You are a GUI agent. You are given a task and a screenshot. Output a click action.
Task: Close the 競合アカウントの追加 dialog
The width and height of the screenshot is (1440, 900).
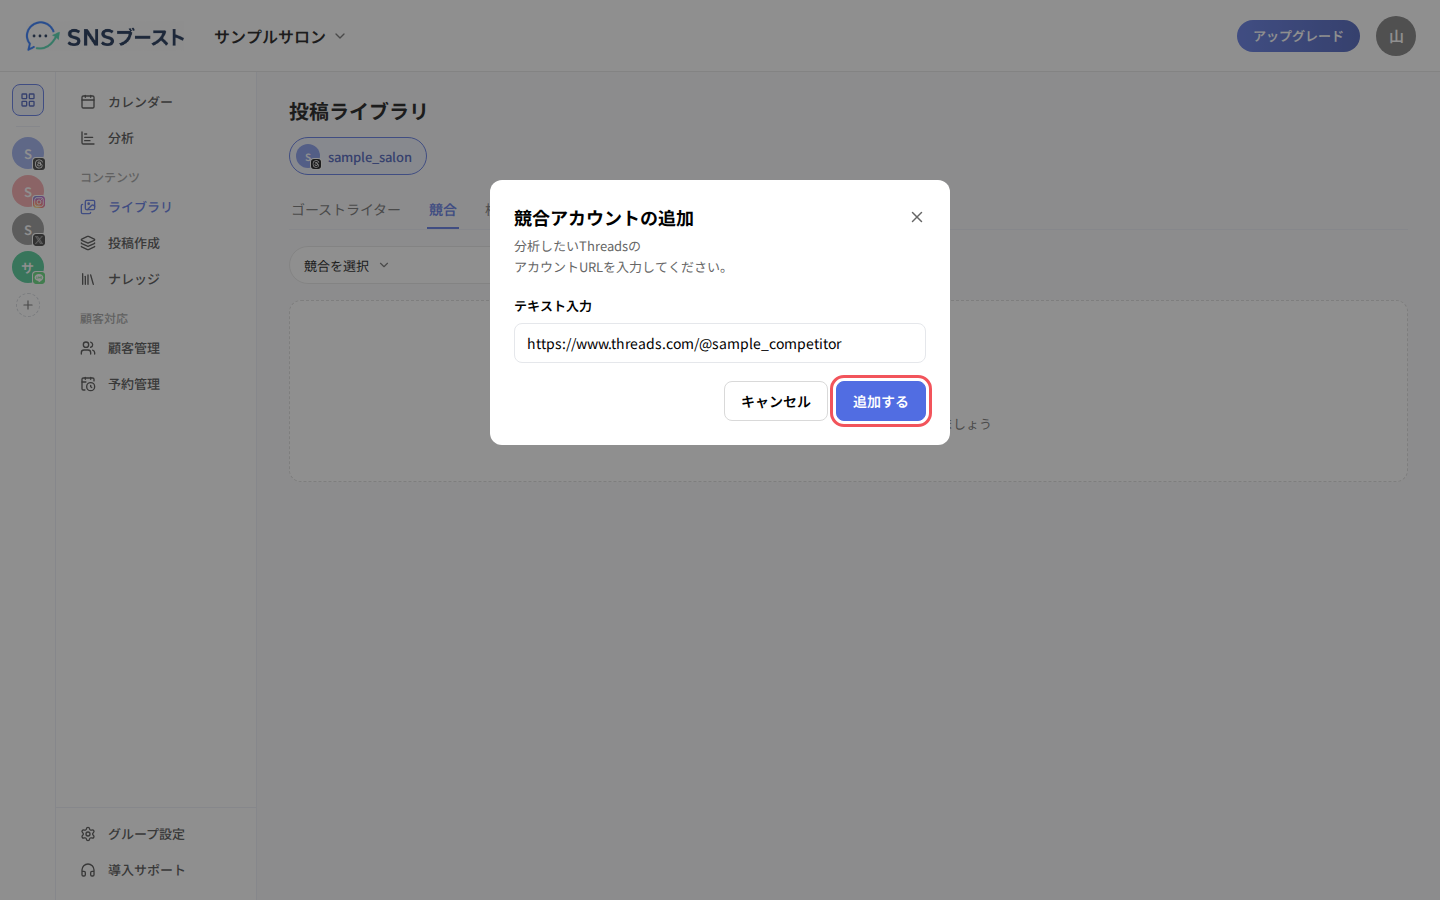[917, 217]
